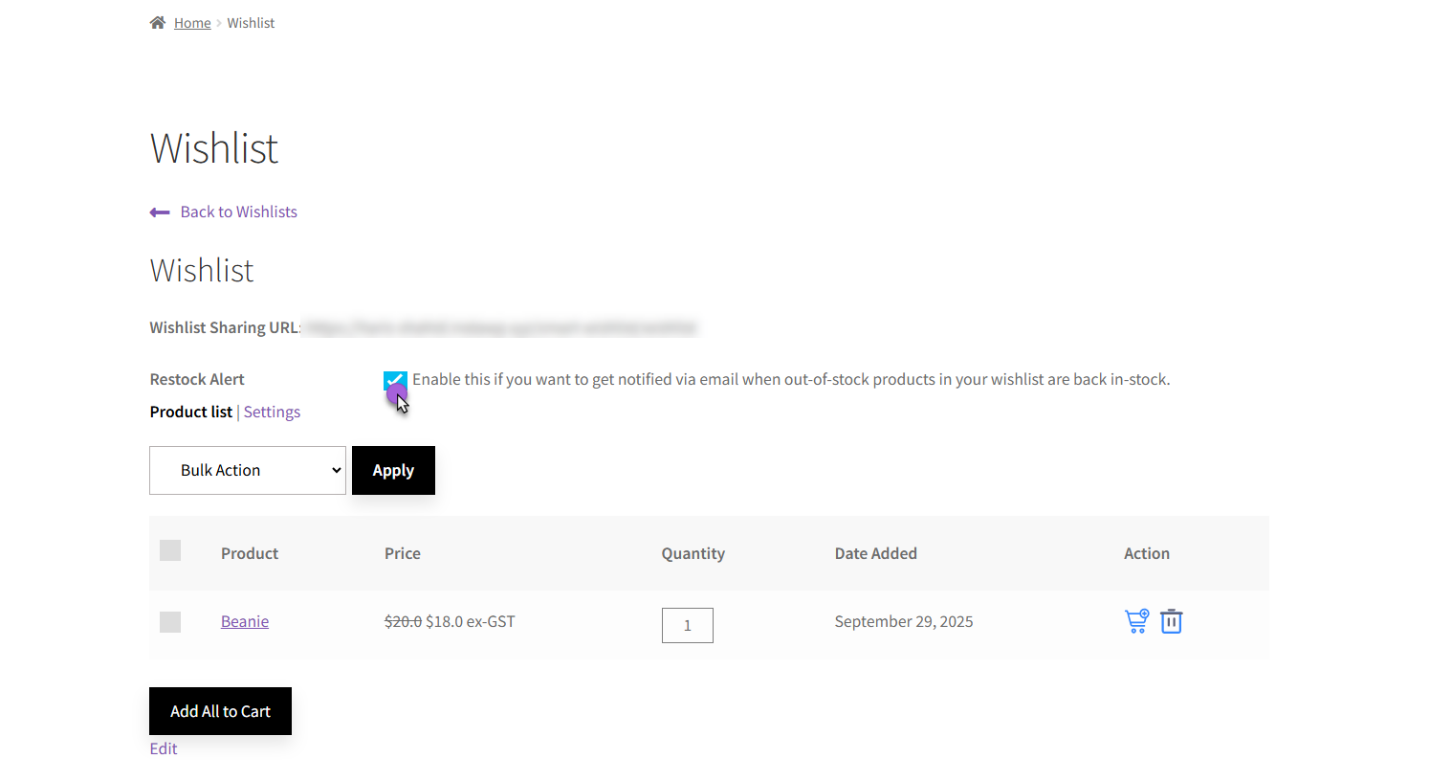Select the Product list tab

point(190,411)
